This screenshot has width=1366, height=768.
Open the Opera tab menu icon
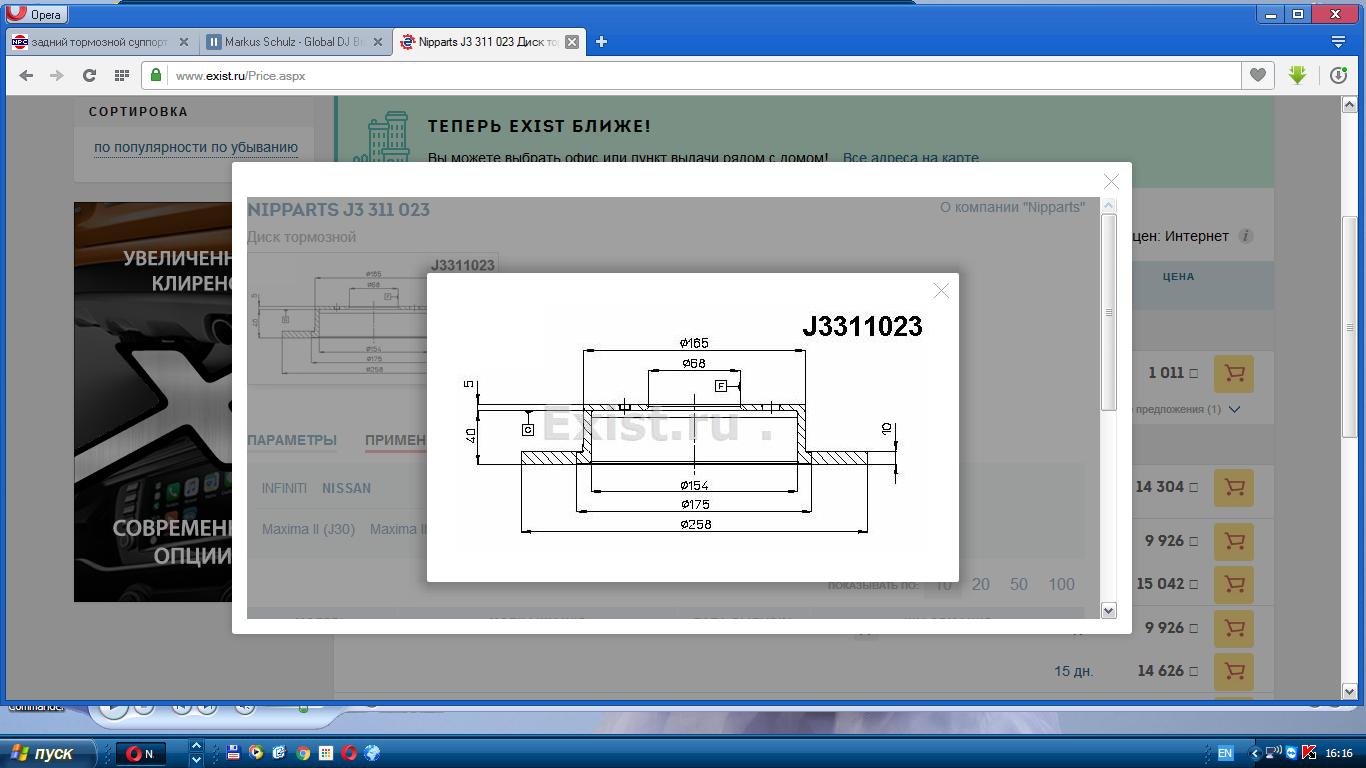point(1338,42)
